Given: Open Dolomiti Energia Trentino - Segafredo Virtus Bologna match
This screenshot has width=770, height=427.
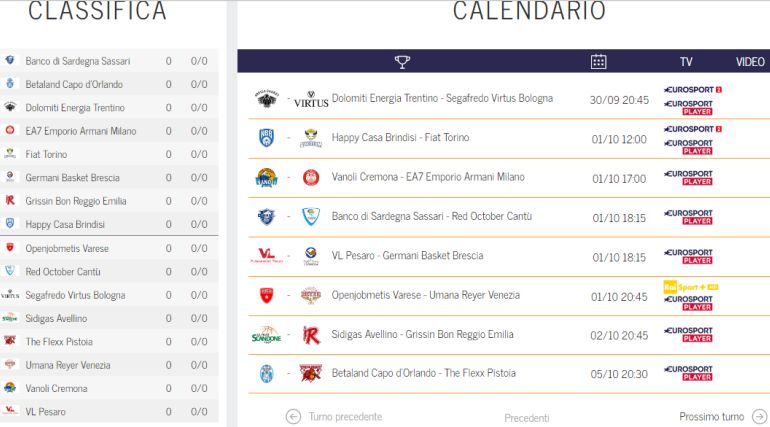Looking at the screenshot, I should [442, 98].
